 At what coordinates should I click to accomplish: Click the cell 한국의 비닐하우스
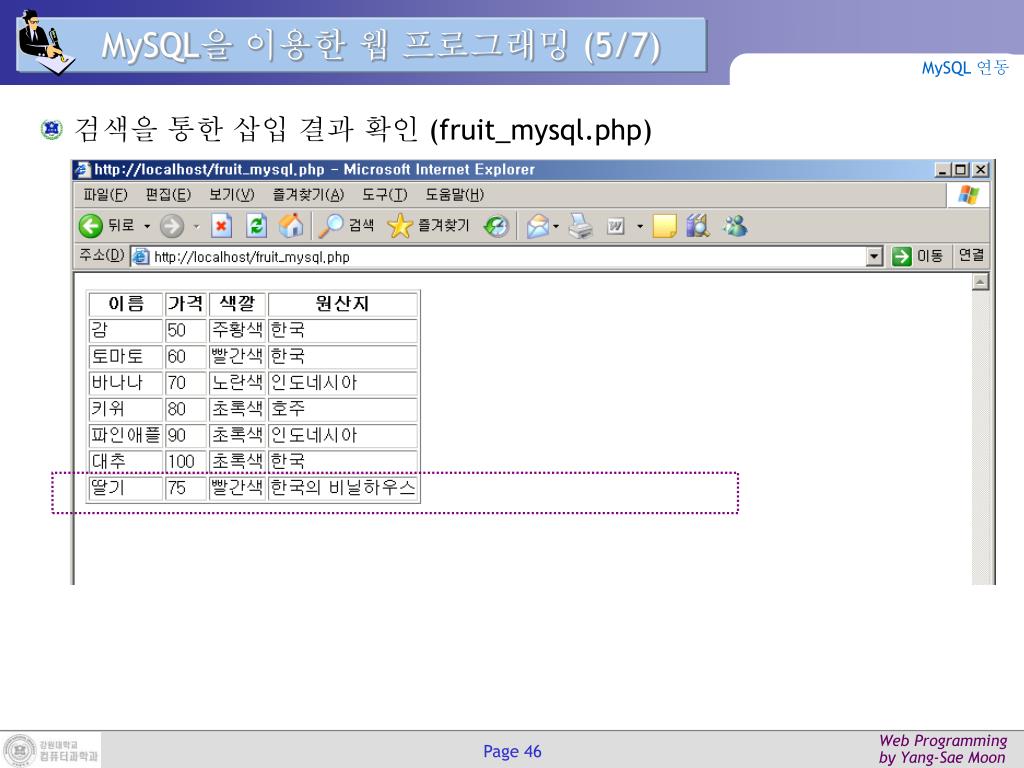click(x=343, y=488)
